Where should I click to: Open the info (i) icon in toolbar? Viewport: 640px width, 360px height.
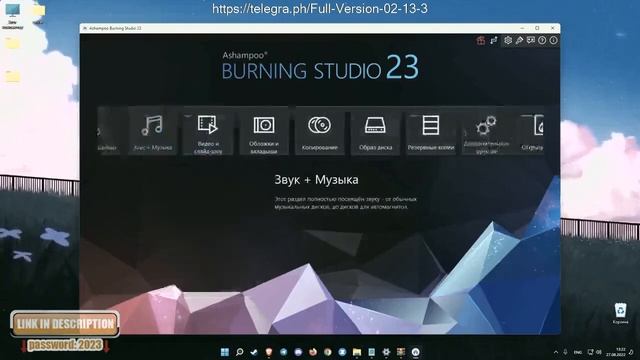553,40
